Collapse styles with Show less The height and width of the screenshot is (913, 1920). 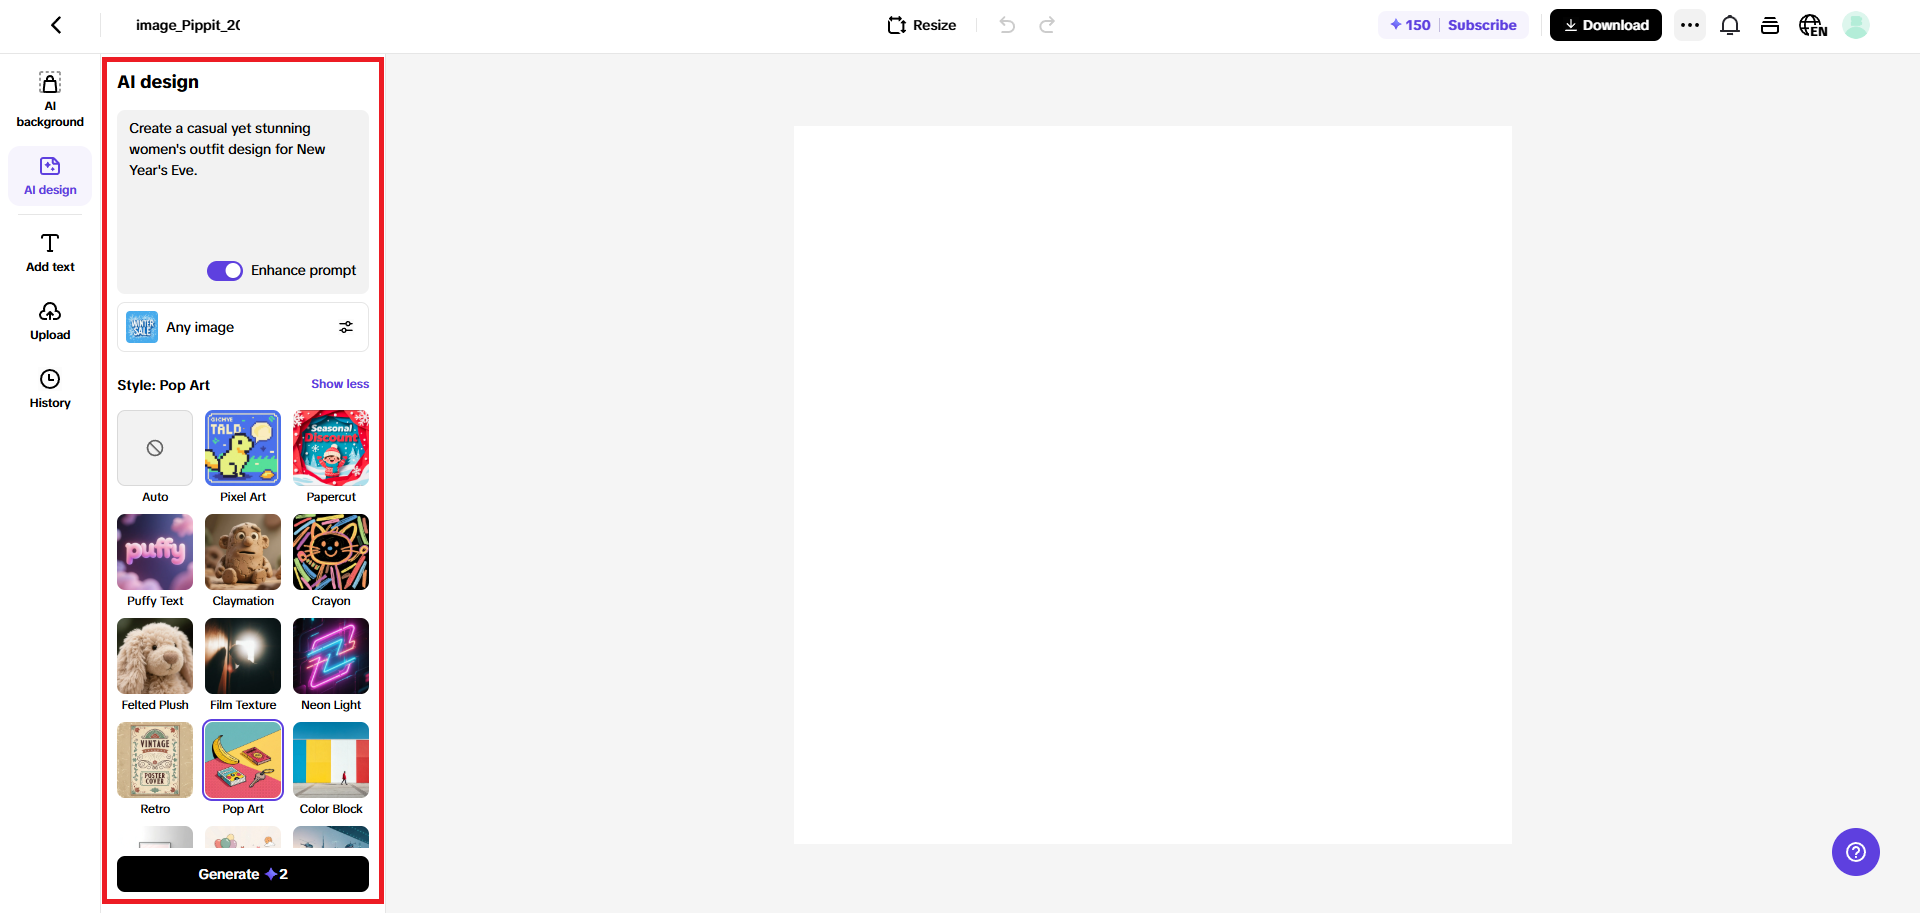(340, 384)
